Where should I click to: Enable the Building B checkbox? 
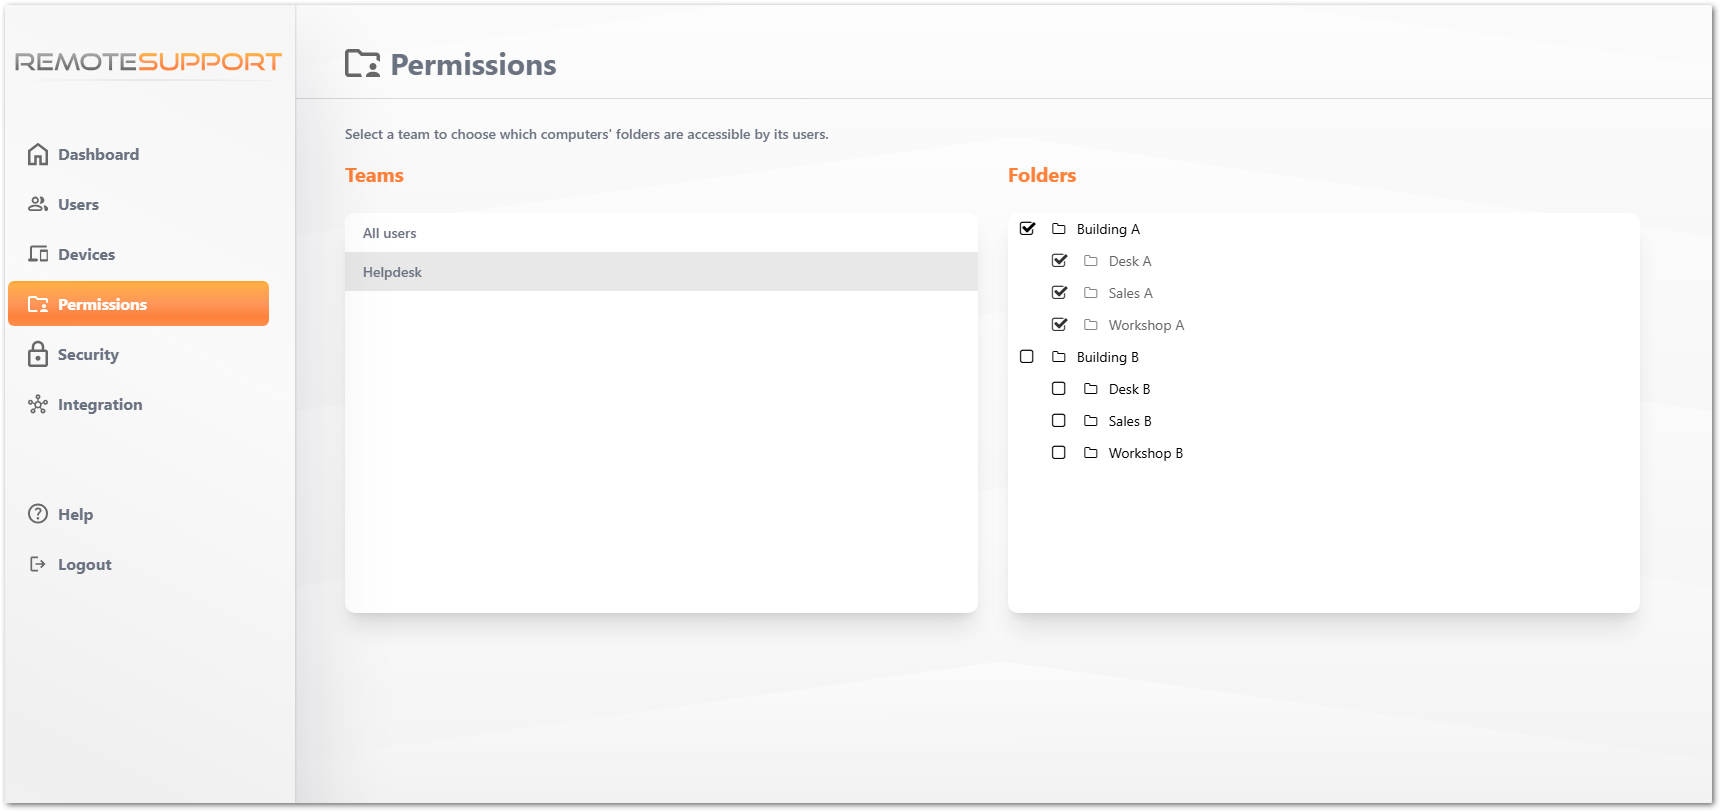click(x=1027, y=356)
